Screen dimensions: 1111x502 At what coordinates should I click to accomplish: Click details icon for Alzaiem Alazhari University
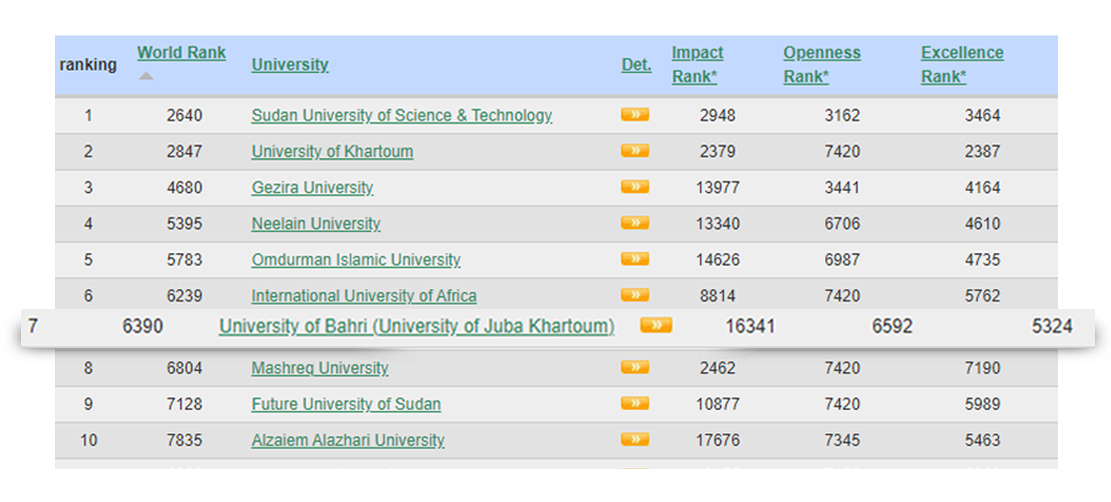(635, 439)
